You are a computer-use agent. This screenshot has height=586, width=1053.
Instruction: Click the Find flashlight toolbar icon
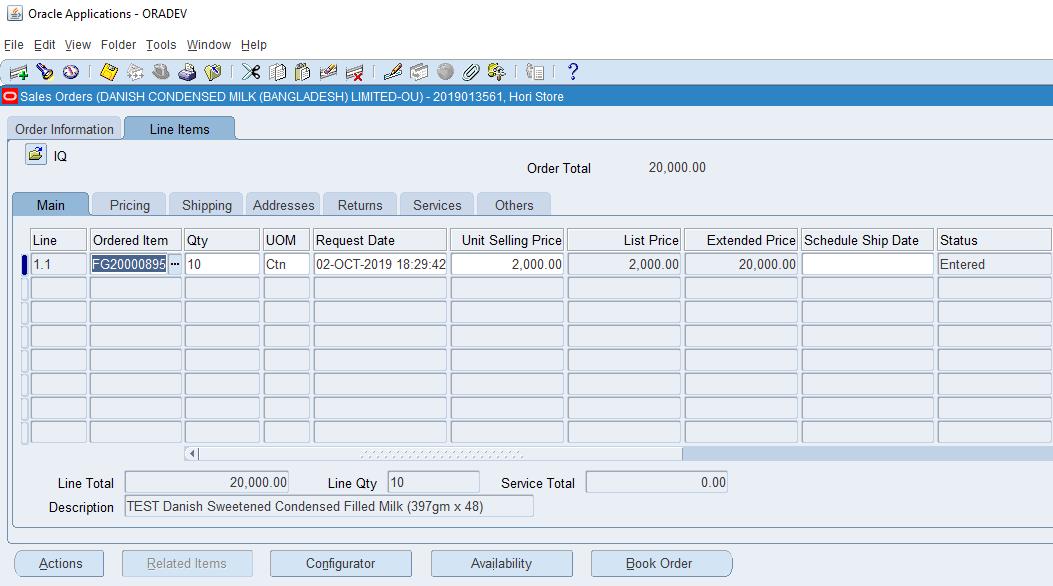coord(45,72)
